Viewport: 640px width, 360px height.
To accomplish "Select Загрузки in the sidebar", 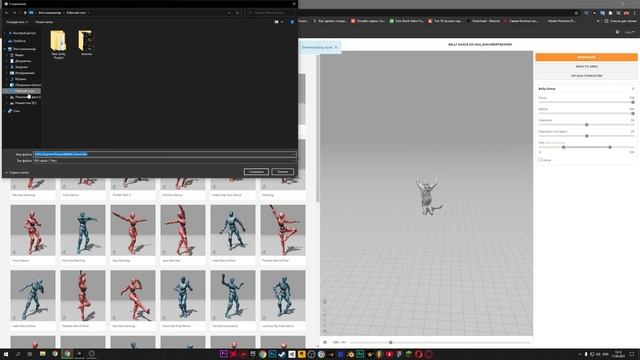I will point(21,67).
